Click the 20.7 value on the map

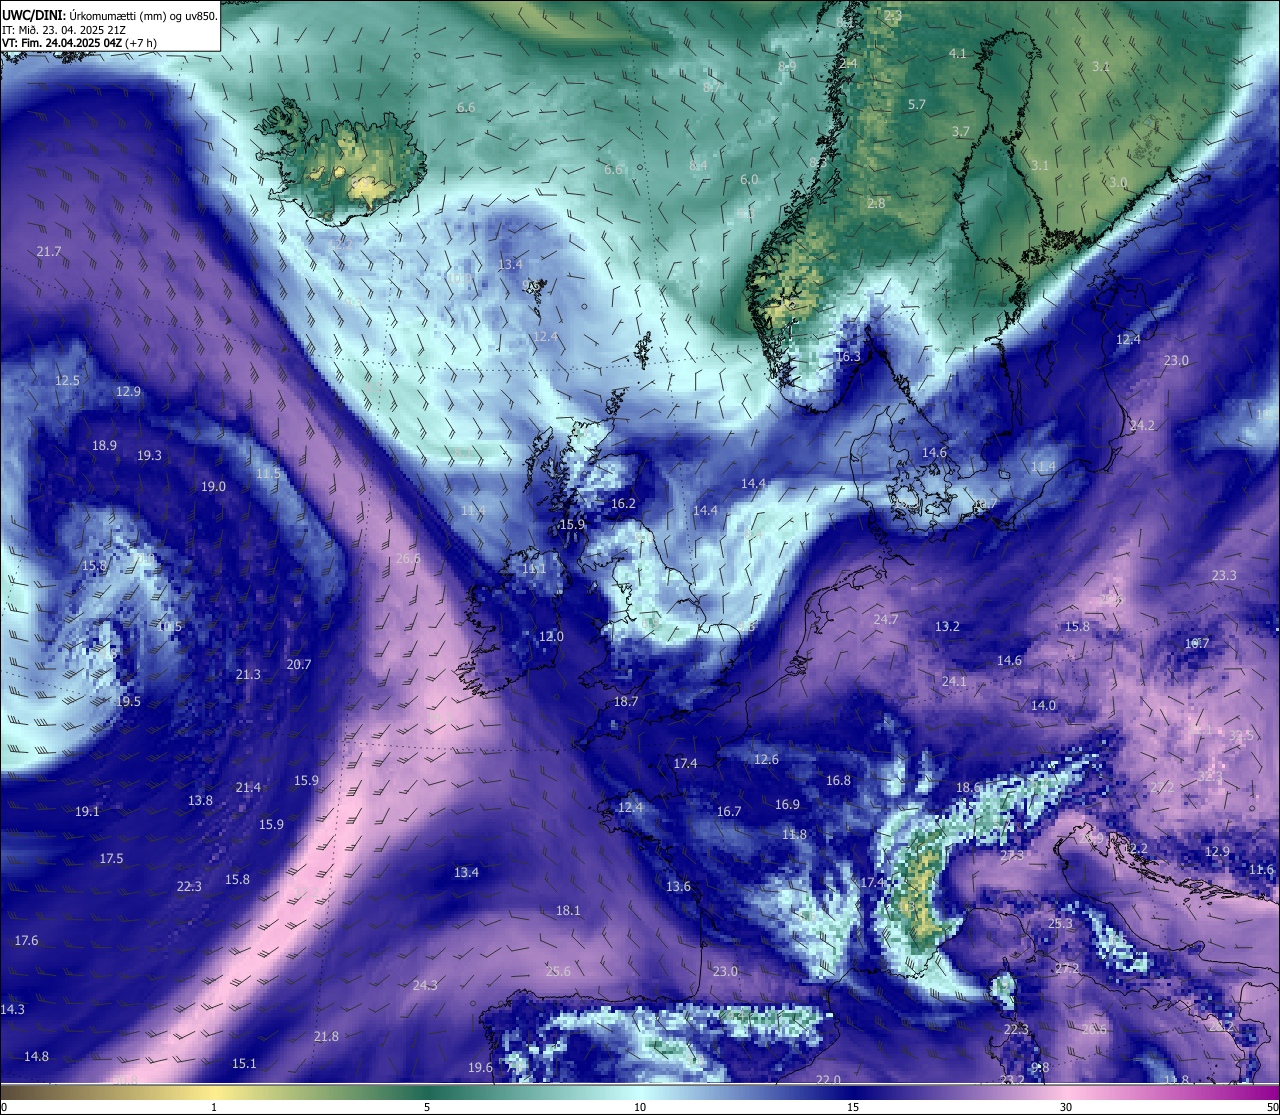click(299, 665)
